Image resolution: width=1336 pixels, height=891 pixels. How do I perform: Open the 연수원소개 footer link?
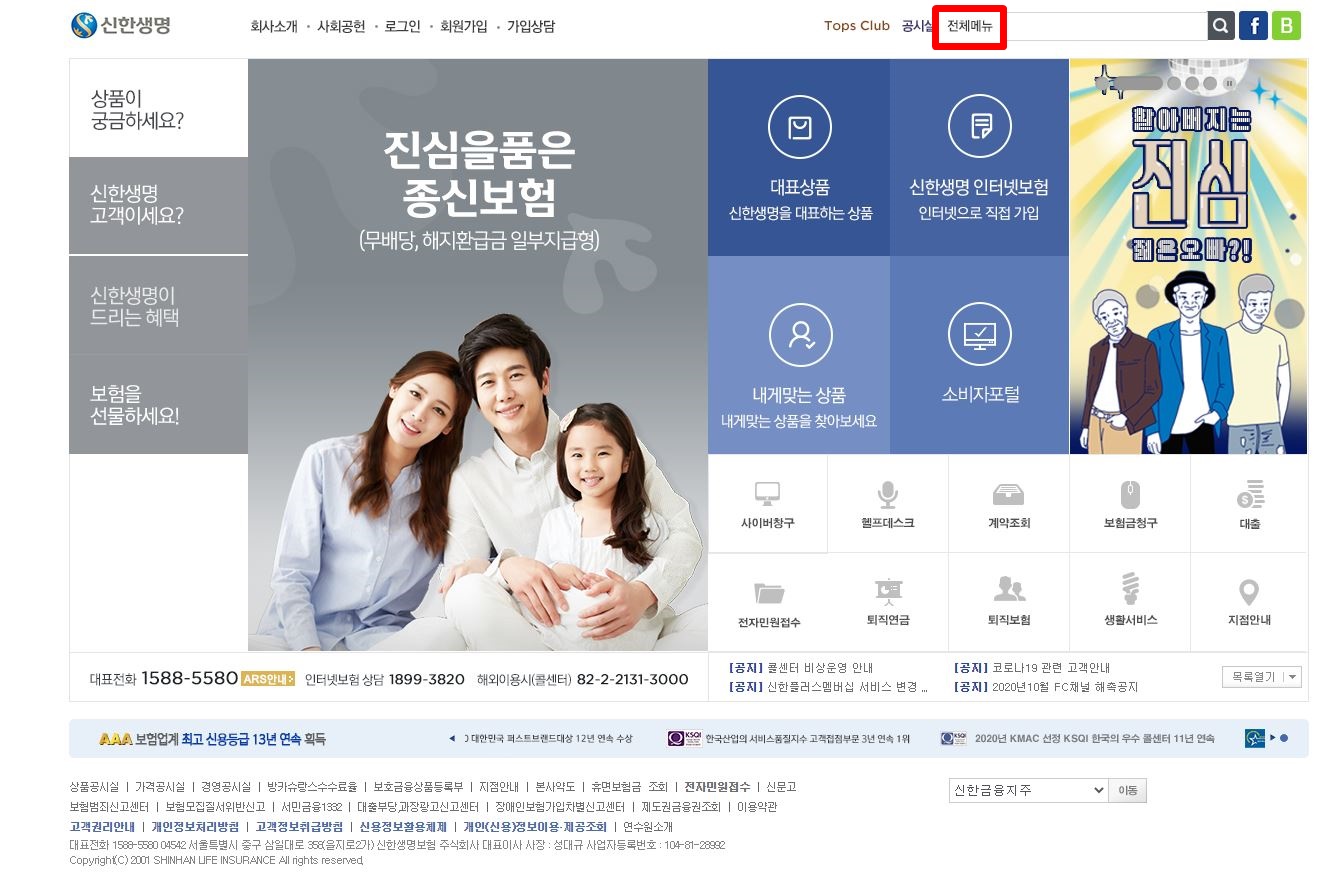coord(648,827)
